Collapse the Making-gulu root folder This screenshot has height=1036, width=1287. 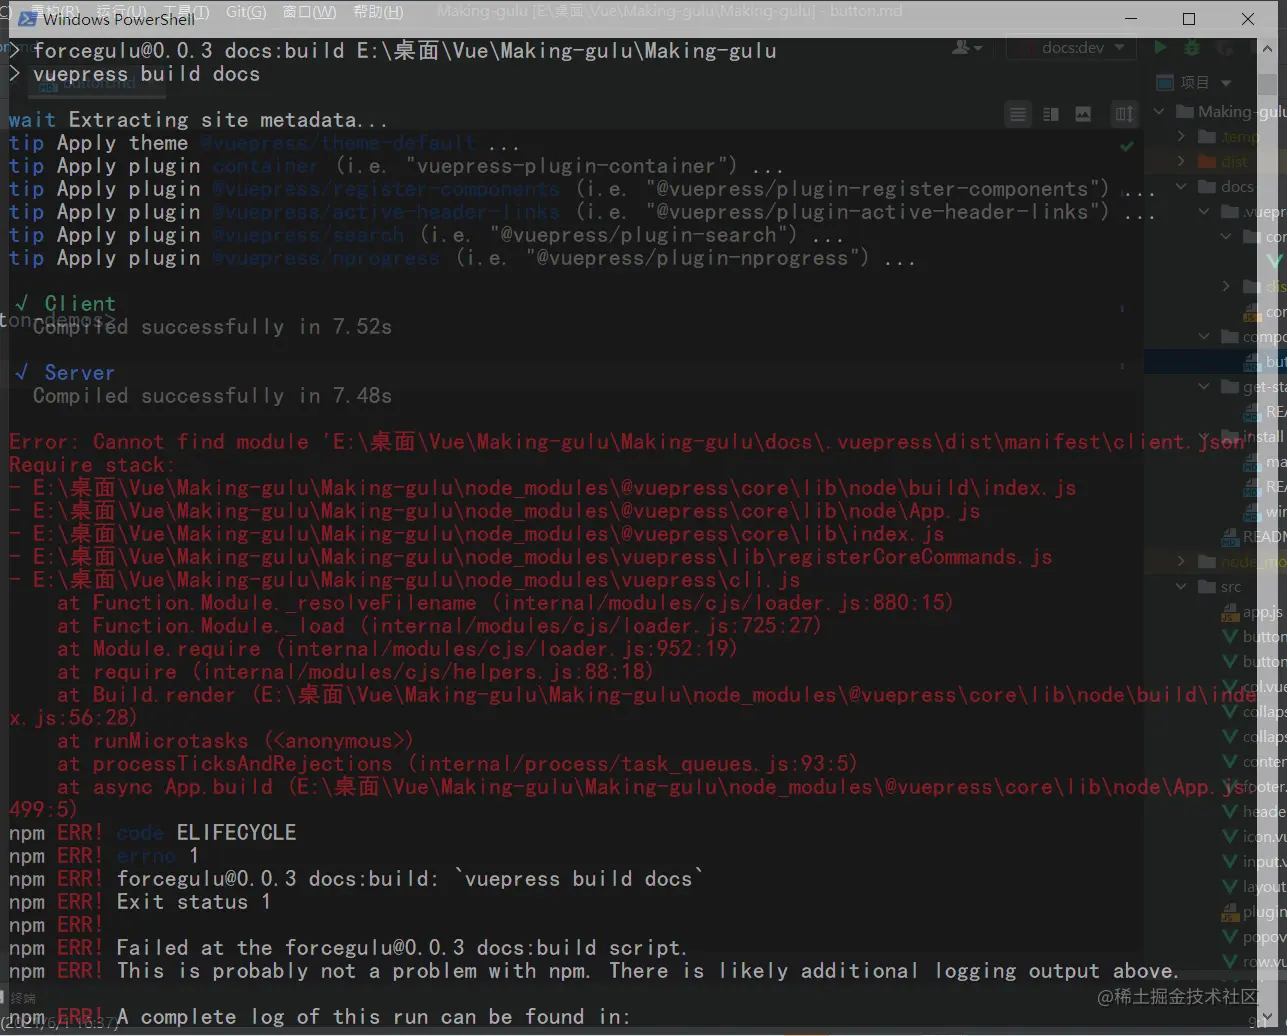pos(1160,112)
